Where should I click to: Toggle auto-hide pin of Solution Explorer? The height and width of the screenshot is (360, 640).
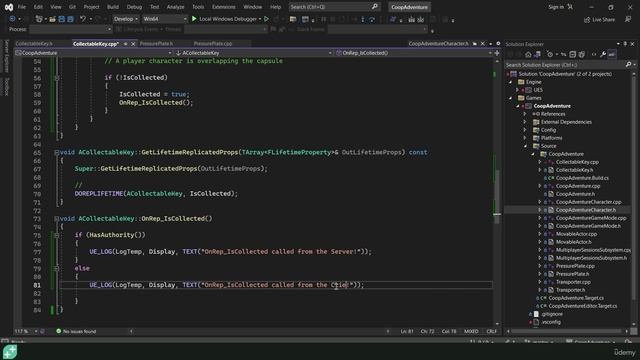(x=625, y=44)
